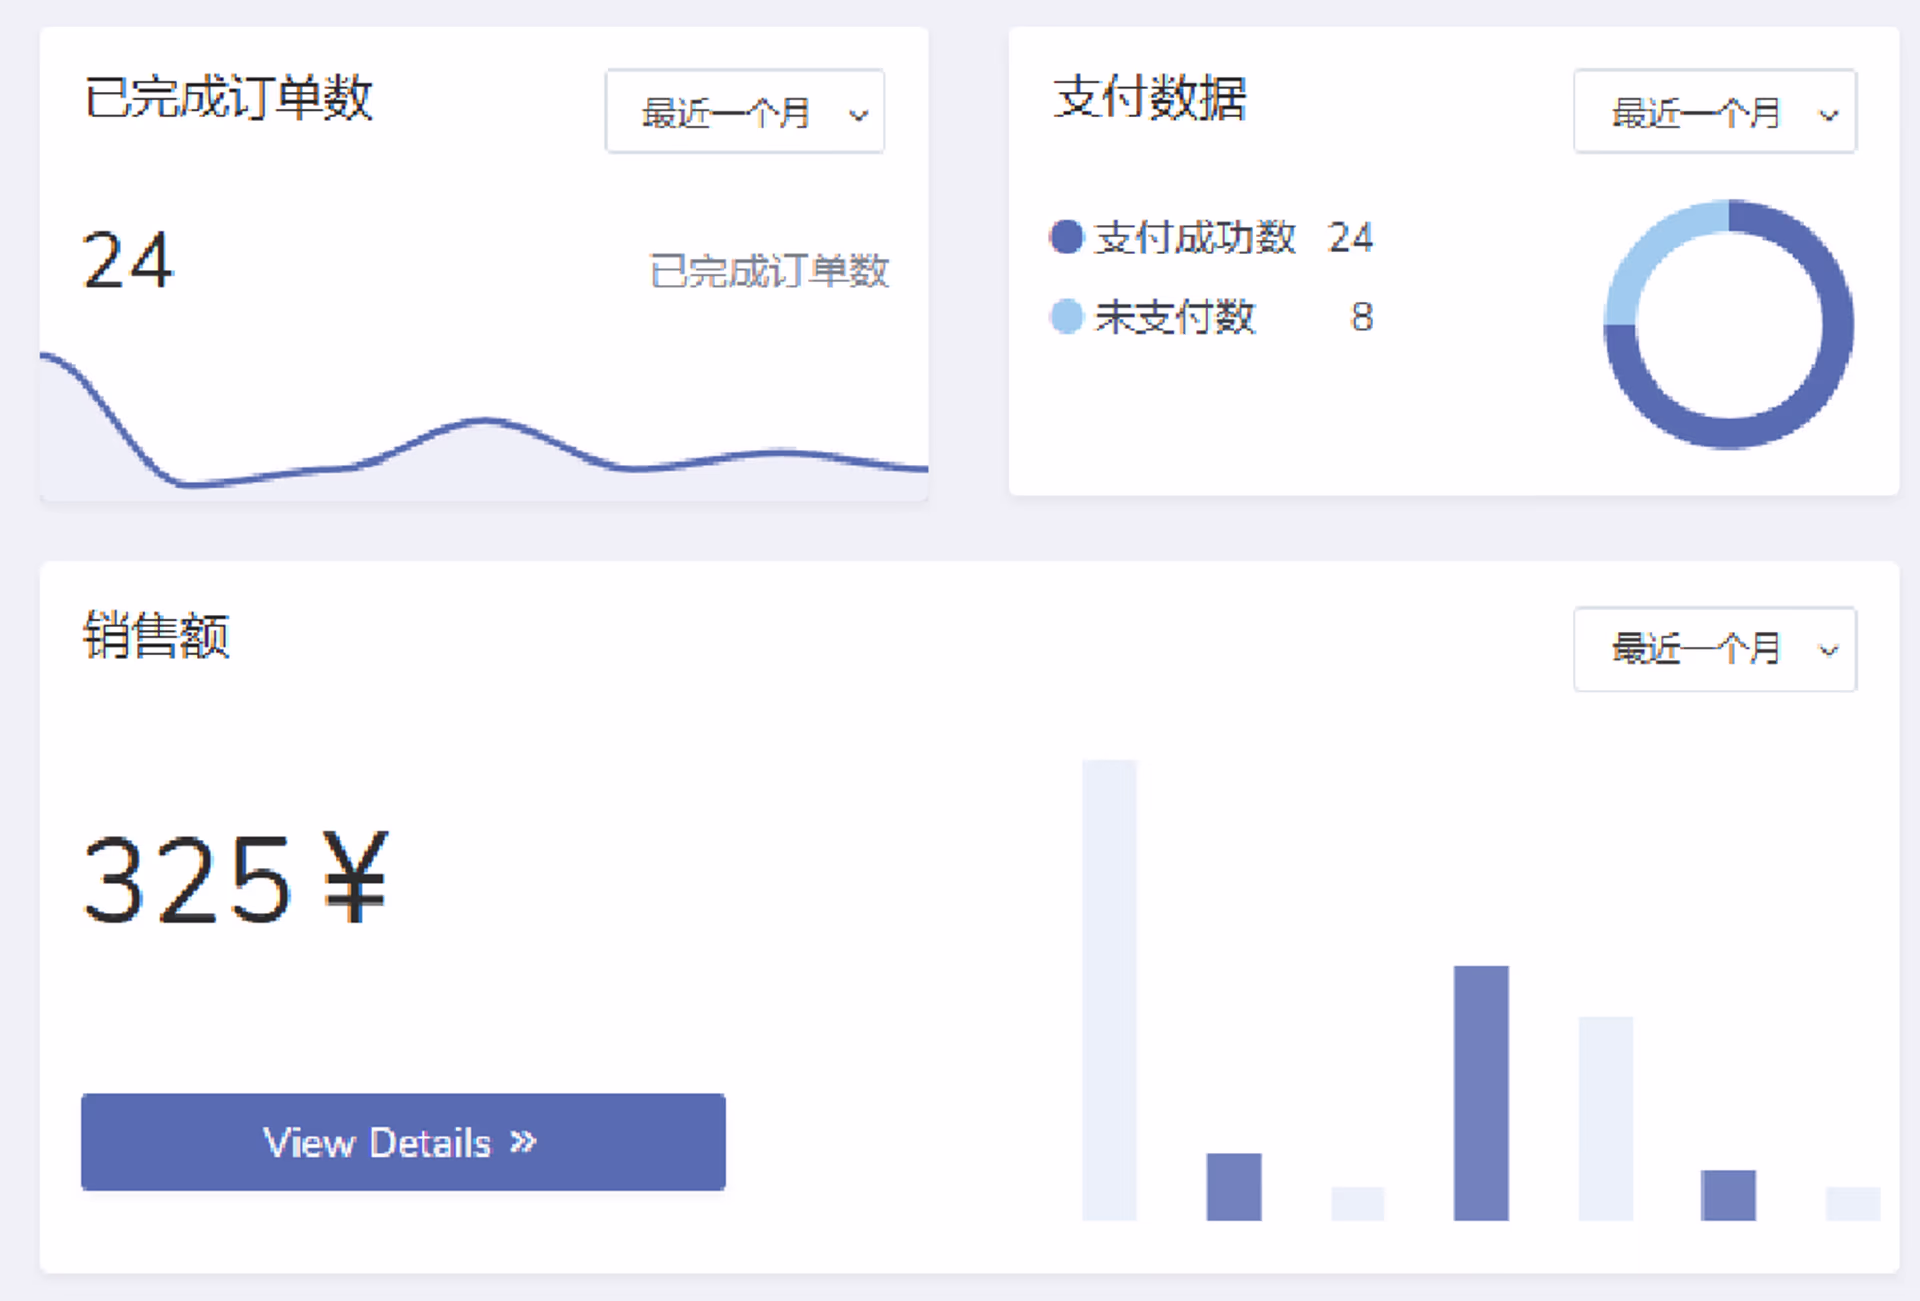Open the 支付数据 time range dropdown
This screenshot has height=1301, width=1920.
pyautogui.click(x=1714, y=111)
